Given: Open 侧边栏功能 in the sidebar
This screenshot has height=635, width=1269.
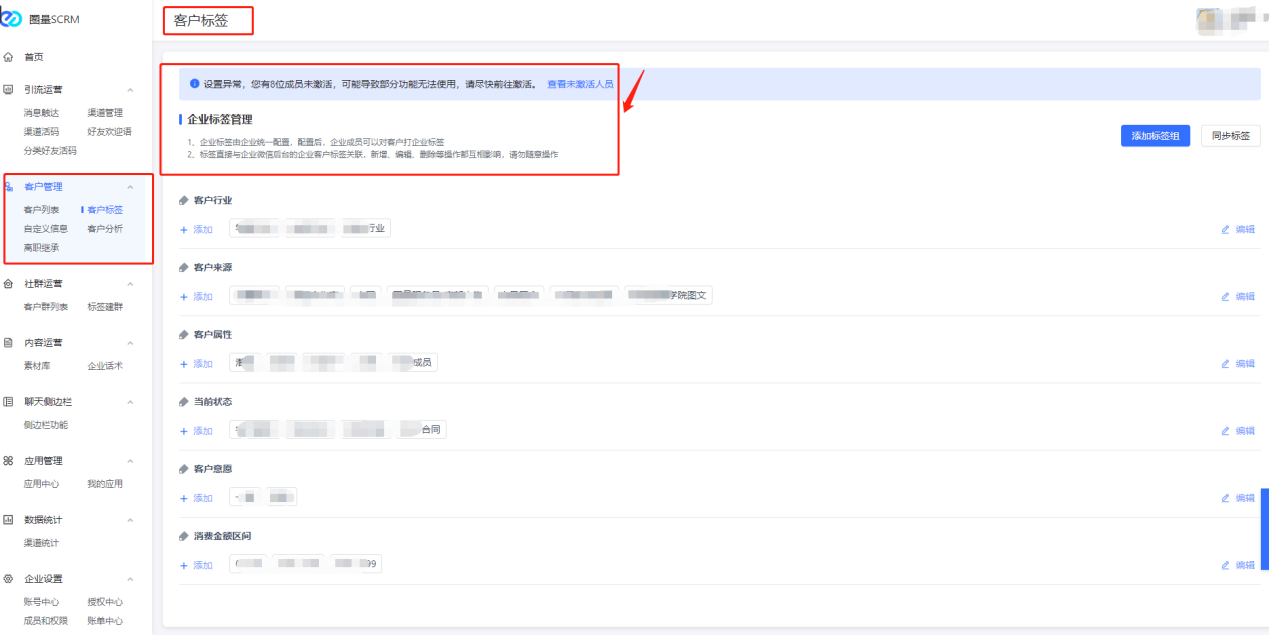Looking at the screenshot, I should coord(46,425).
